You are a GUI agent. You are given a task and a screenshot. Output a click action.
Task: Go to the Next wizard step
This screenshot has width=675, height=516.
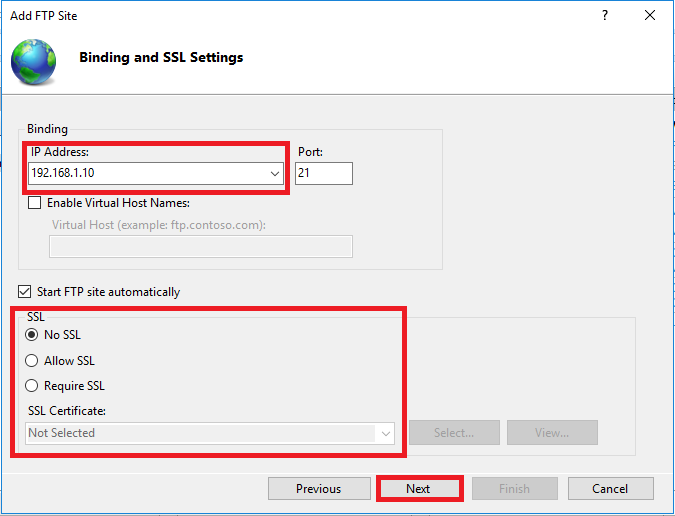click(x=418, y=488)
